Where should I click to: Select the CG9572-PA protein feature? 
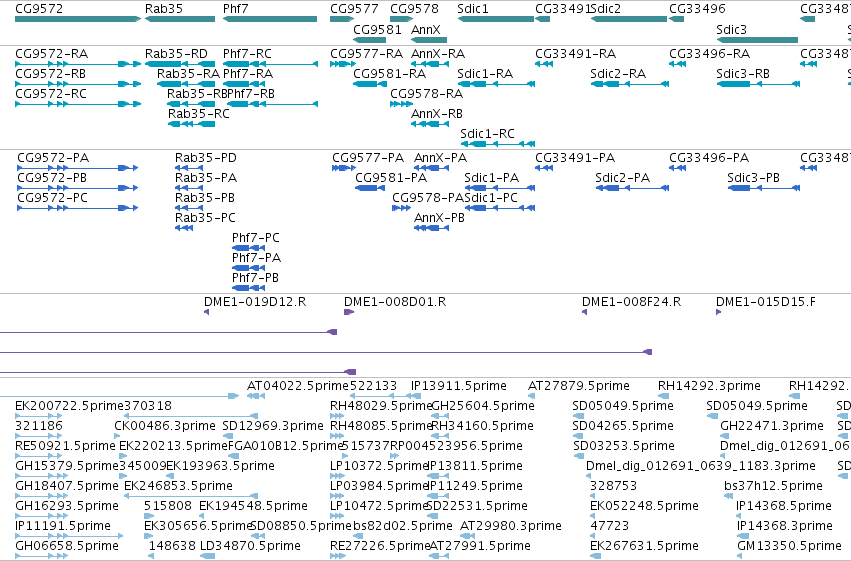click(x=78, y=168)
